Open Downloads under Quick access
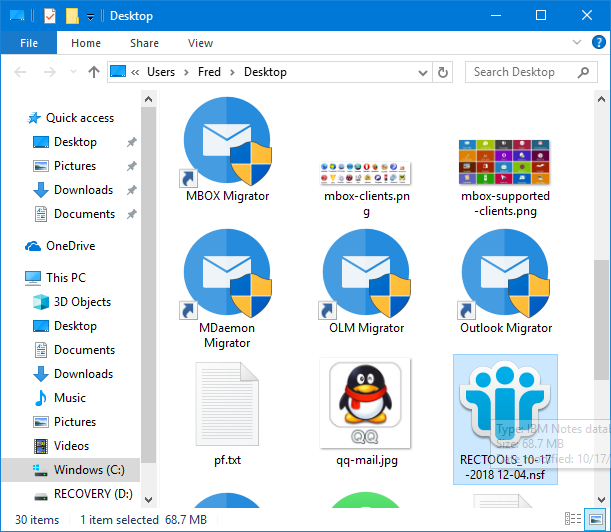The height and width of the screenshot is (532, 611). pyautogui.click(x=83, y=190)
